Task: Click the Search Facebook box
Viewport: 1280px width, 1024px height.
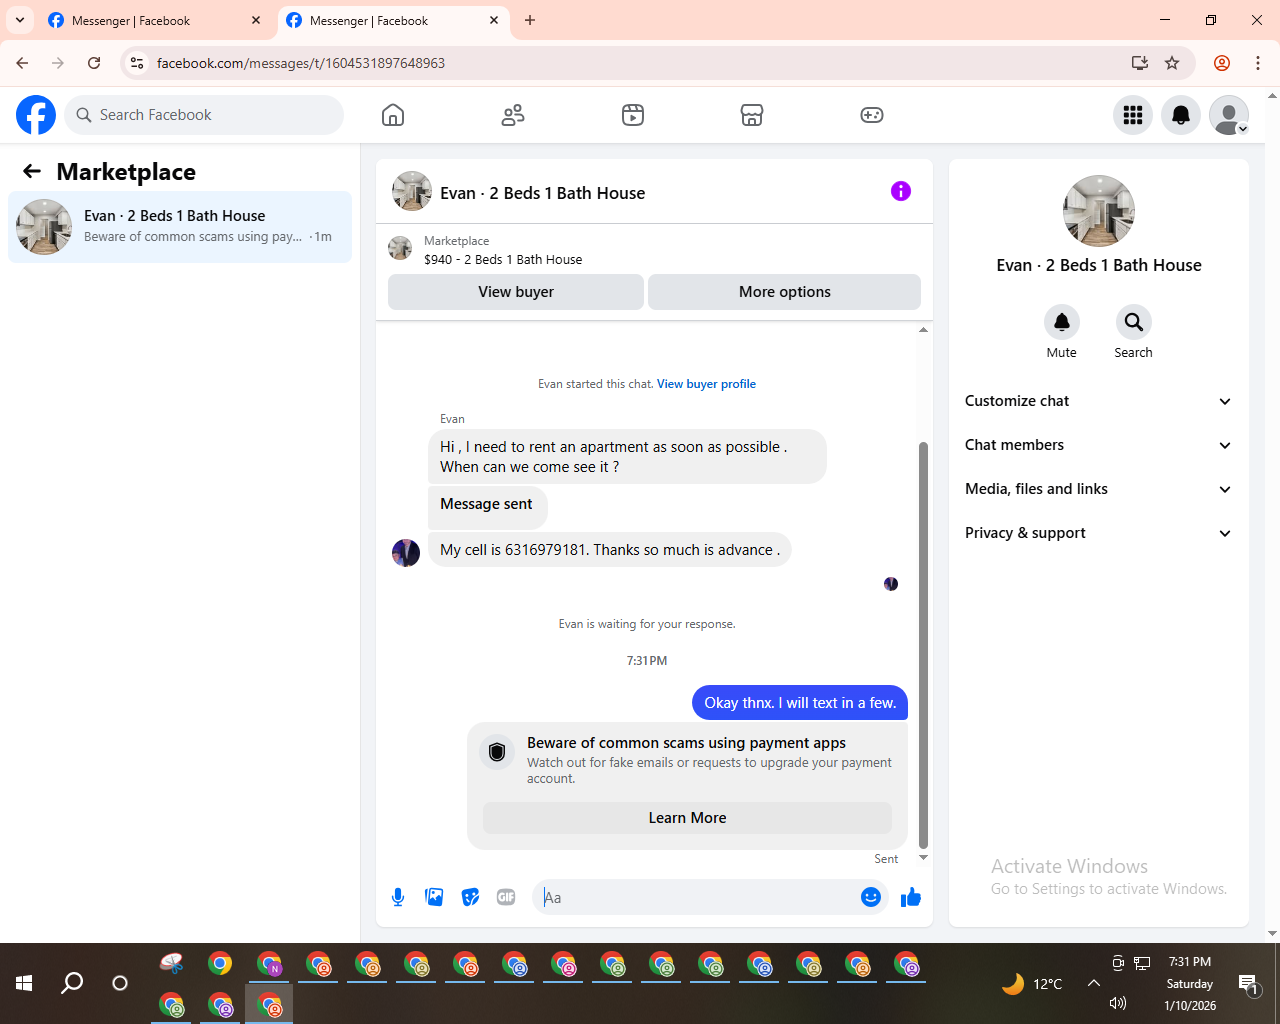Action: pos(204,115)
